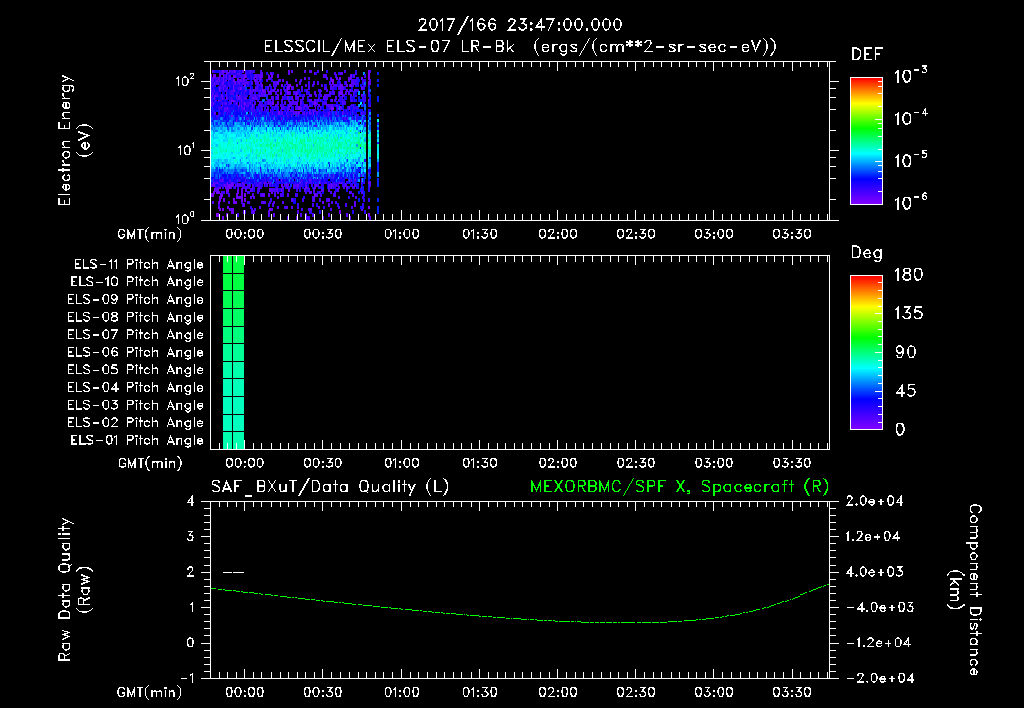Click the 10^-4 DEF scale label
Viewport: 1024px width, 708px height.
910,118
